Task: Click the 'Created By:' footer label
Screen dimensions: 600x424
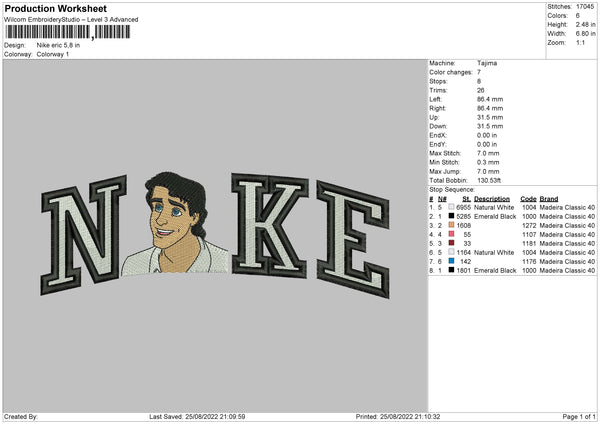Action: [x=21, y=416]
